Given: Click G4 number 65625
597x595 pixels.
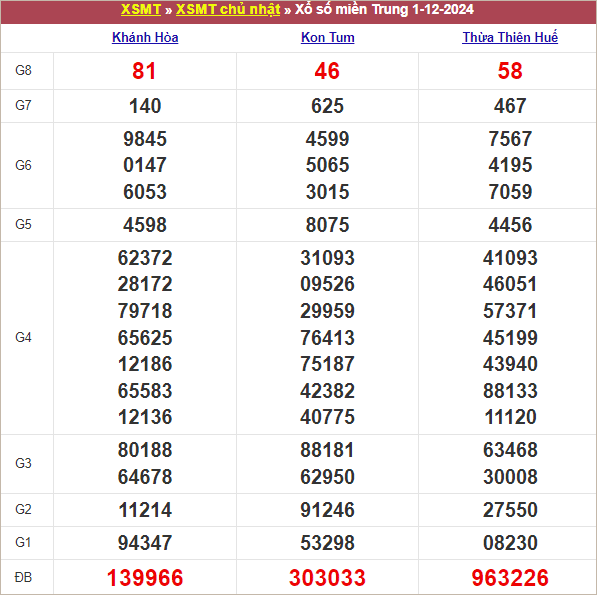Looking at the screenshot, I should (145, 338).
